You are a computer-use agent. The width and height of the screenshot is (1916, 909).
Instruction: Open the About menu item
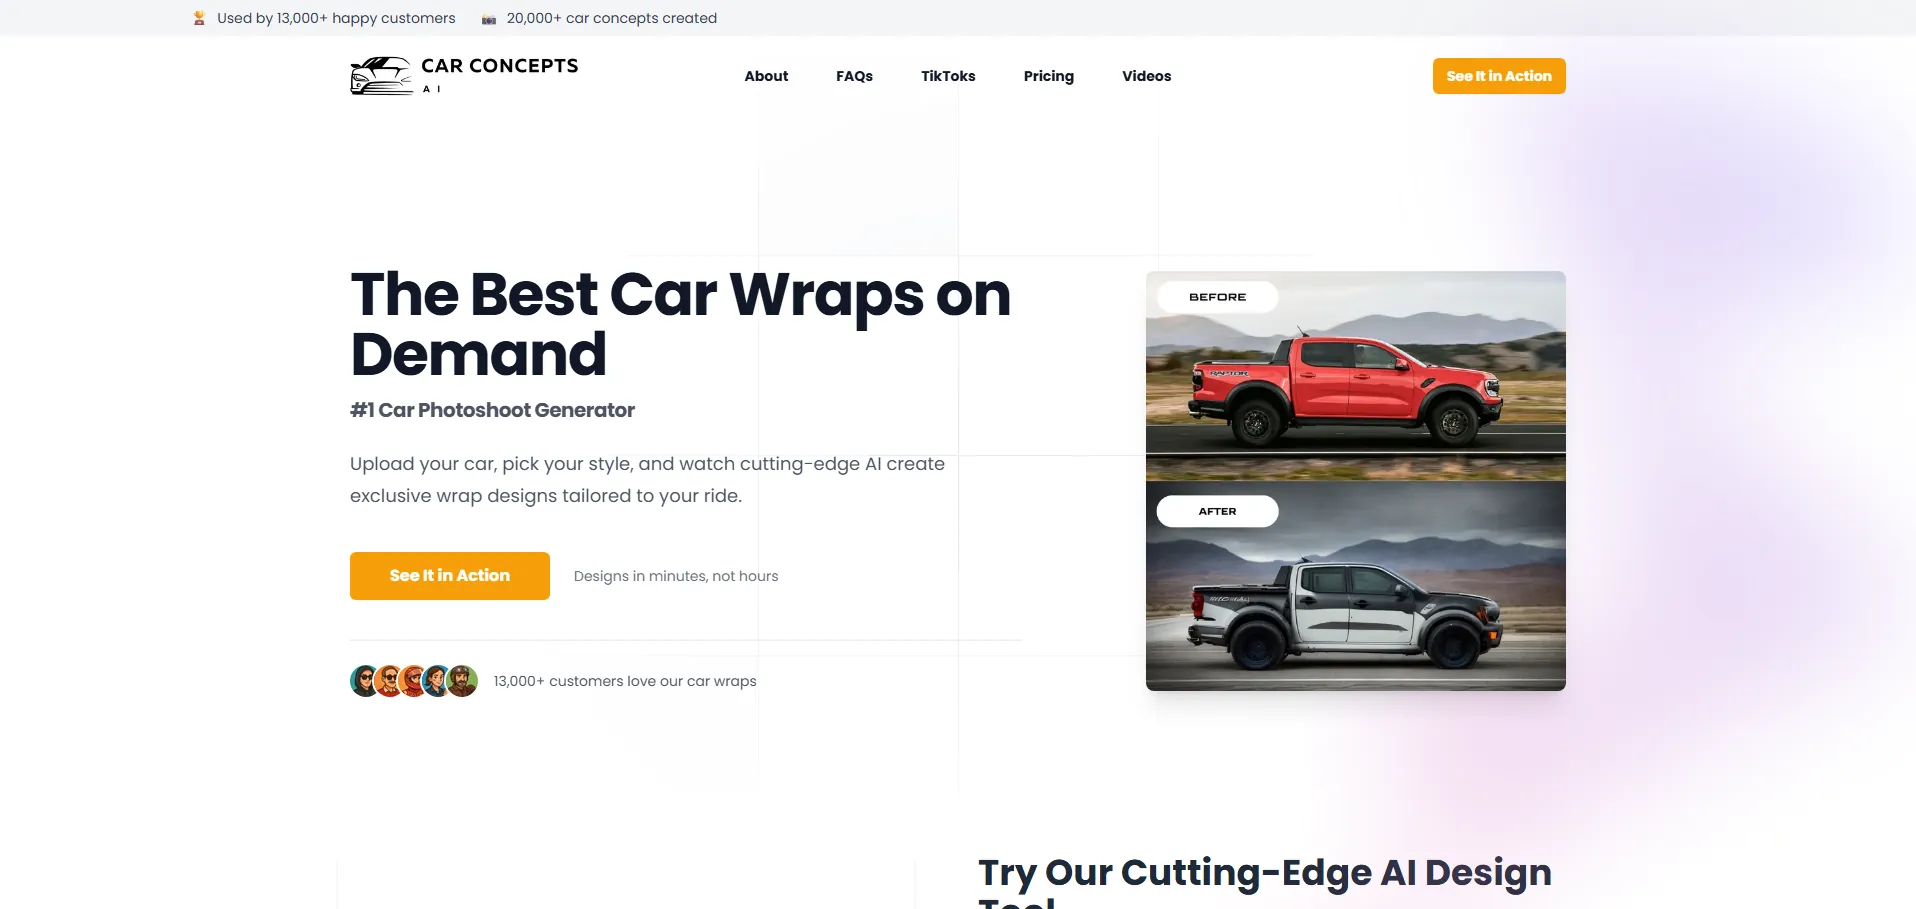766,76
